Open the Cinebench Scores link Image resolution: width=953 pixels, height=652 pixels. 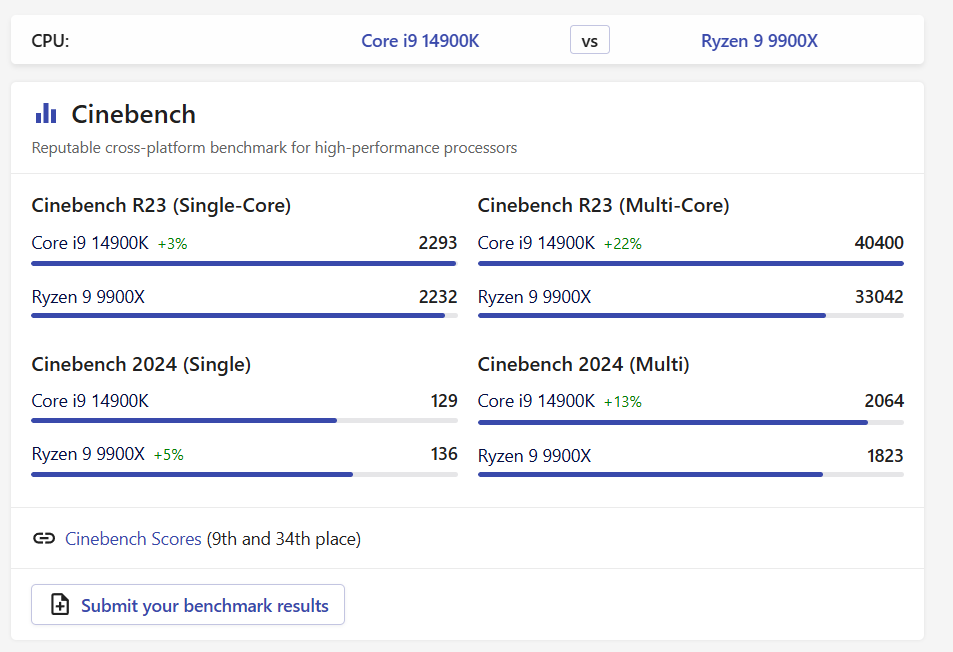133,538
